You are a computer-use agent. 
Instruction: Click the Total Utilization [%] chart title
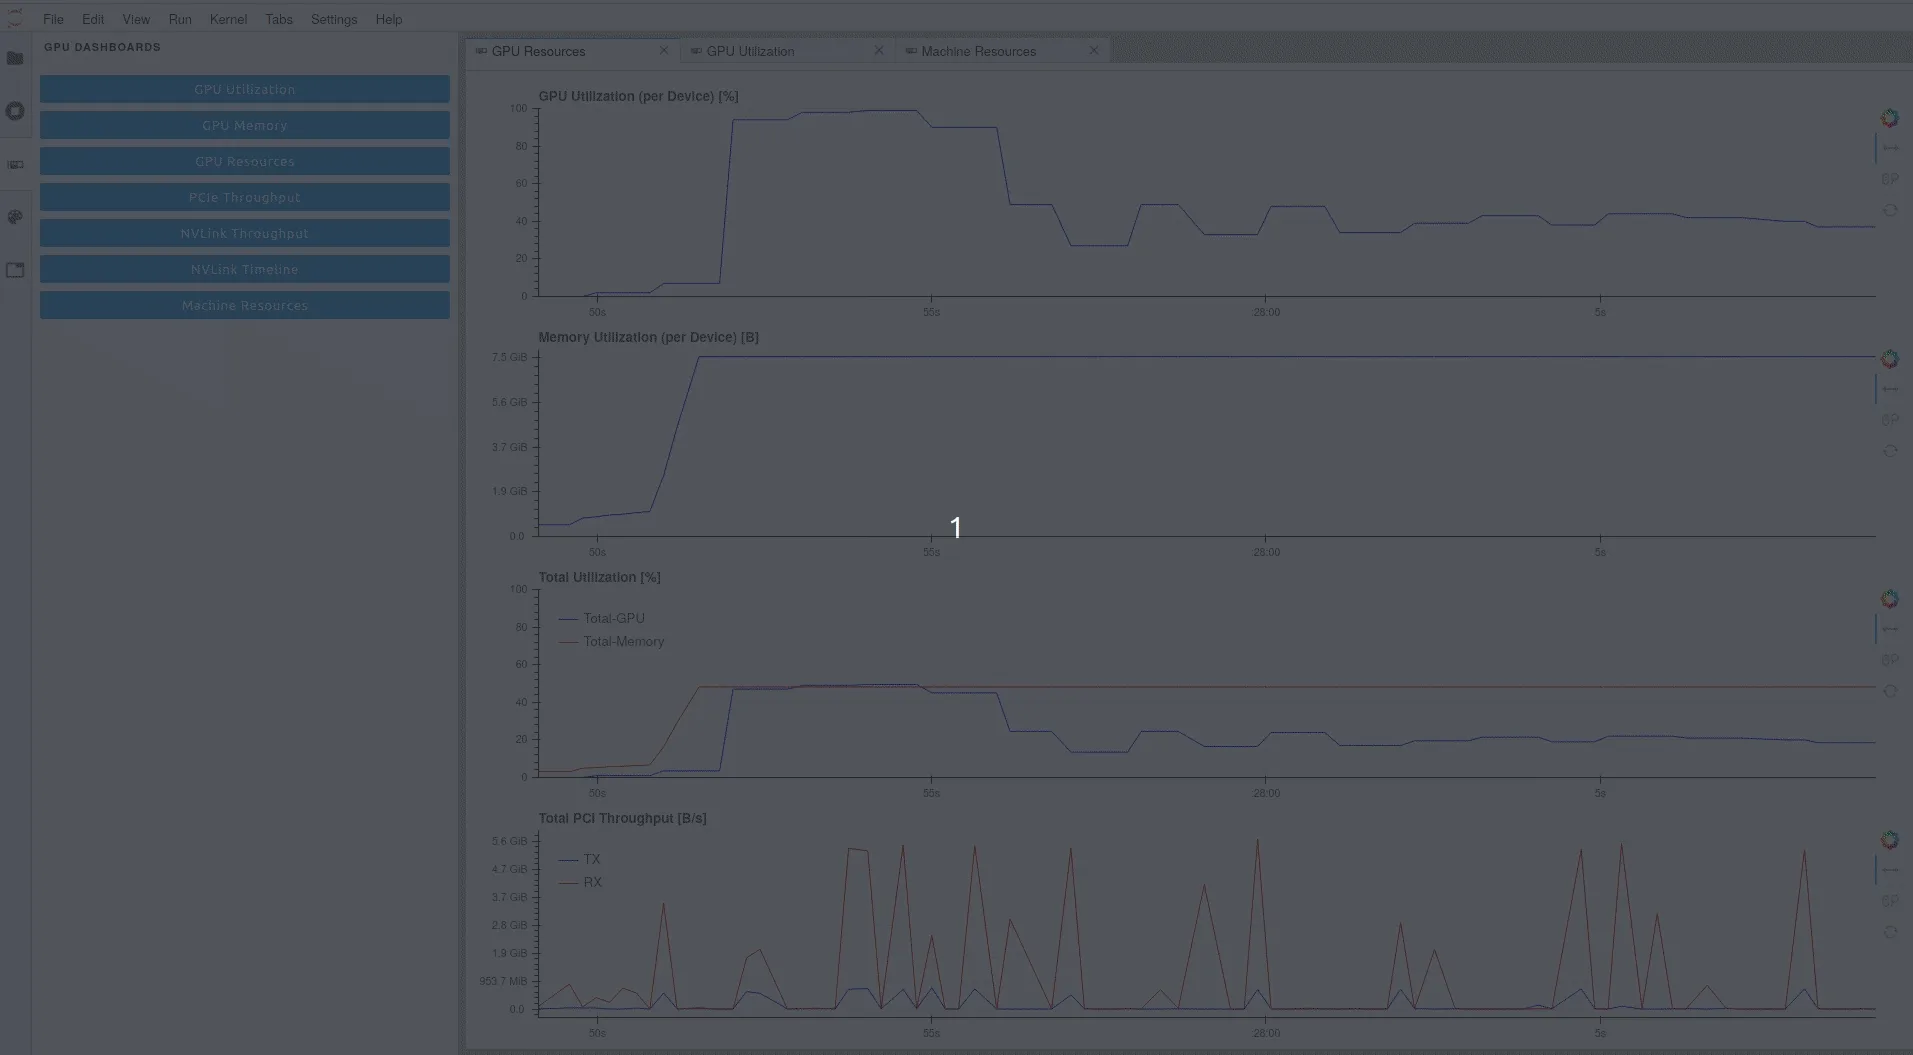pyautogui.click(x=599, y=577)
